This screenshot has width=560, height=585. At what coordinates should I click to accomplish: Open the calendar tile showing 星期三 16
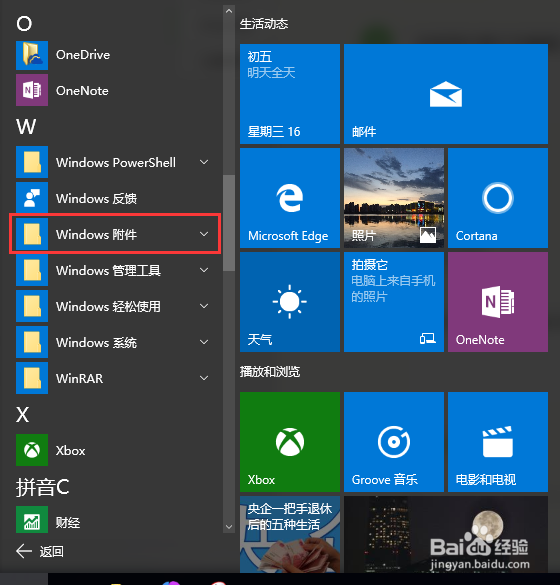click(x=290, y=94)
